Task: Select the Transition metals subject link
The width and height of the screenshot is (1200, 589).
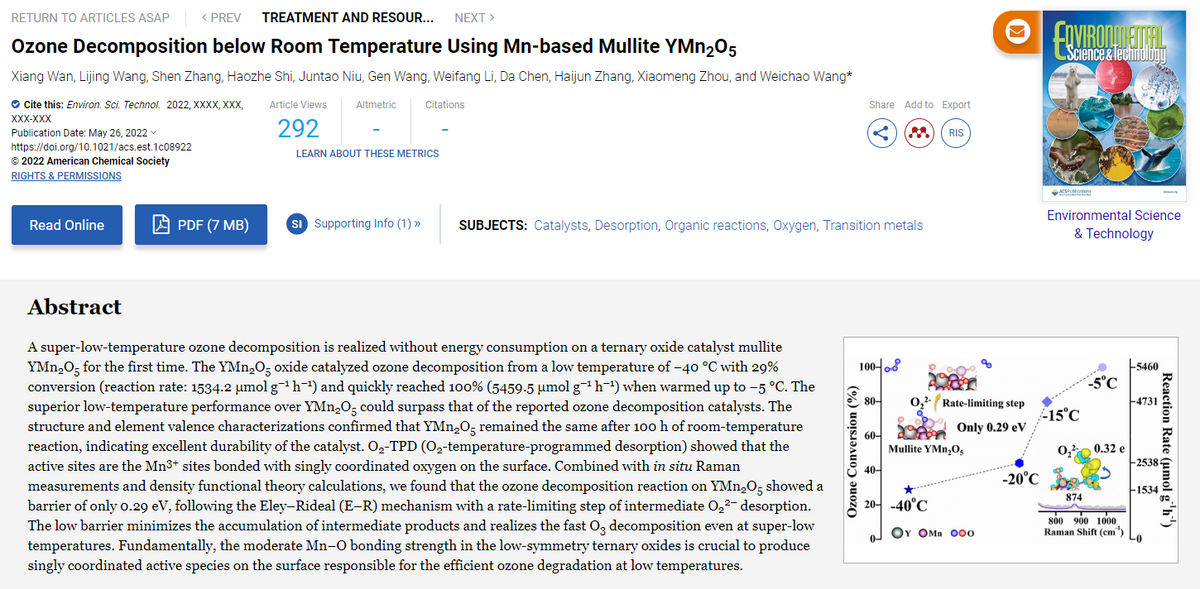Action: pyautogui.click(x=873, y=225)
